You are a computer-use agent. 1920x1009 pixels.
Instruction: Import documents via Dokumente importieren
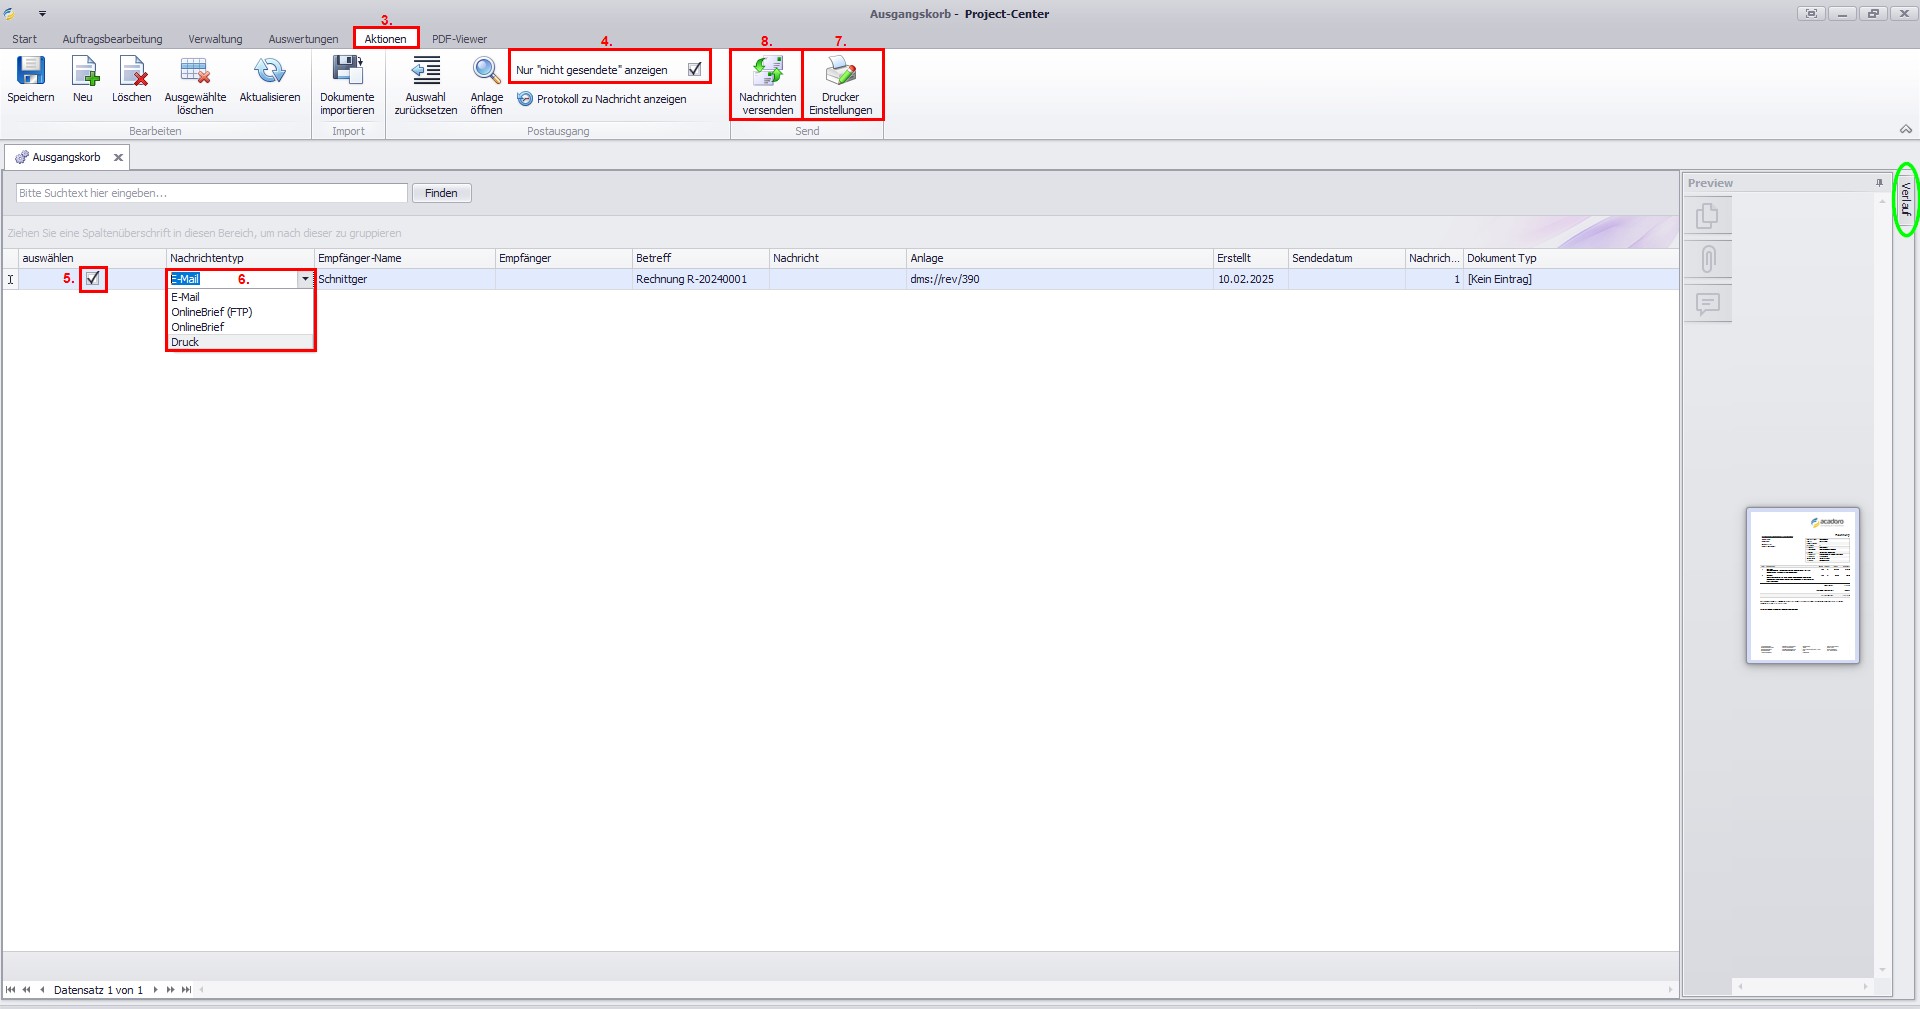(347, 72)
